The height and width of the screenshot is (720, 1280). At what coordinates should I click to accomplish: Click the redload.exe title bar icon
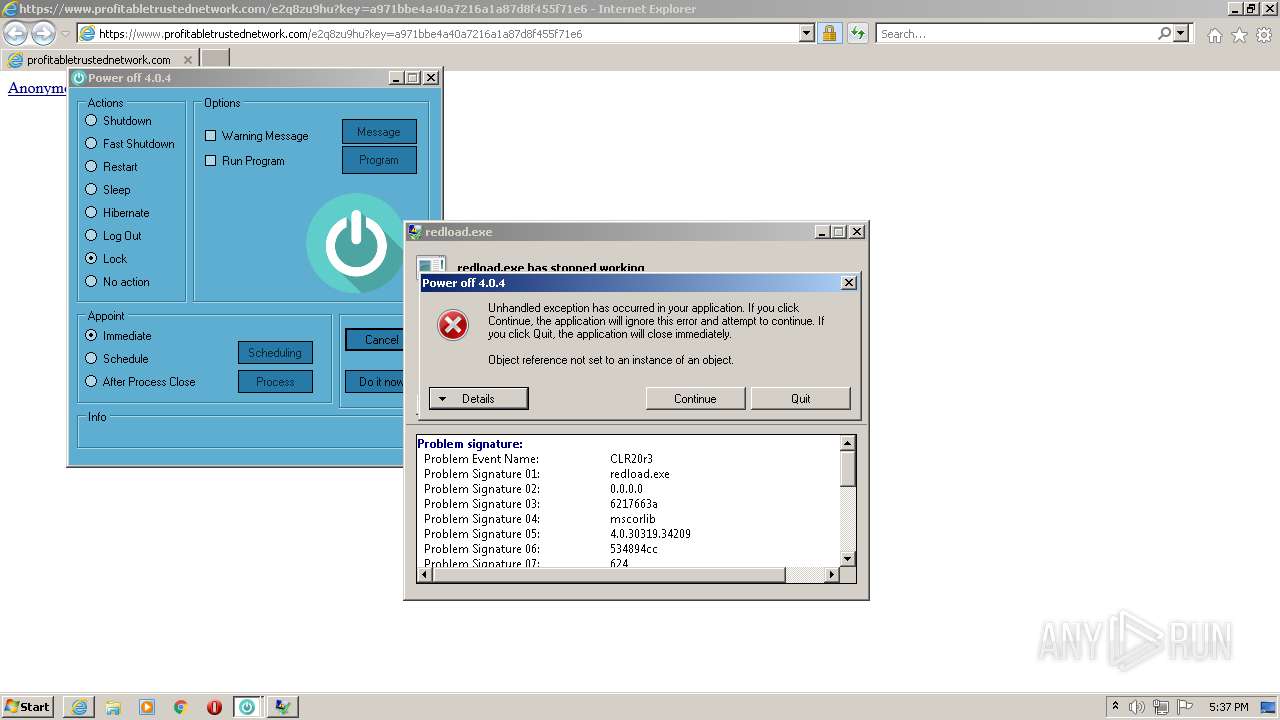coord(415,232)
